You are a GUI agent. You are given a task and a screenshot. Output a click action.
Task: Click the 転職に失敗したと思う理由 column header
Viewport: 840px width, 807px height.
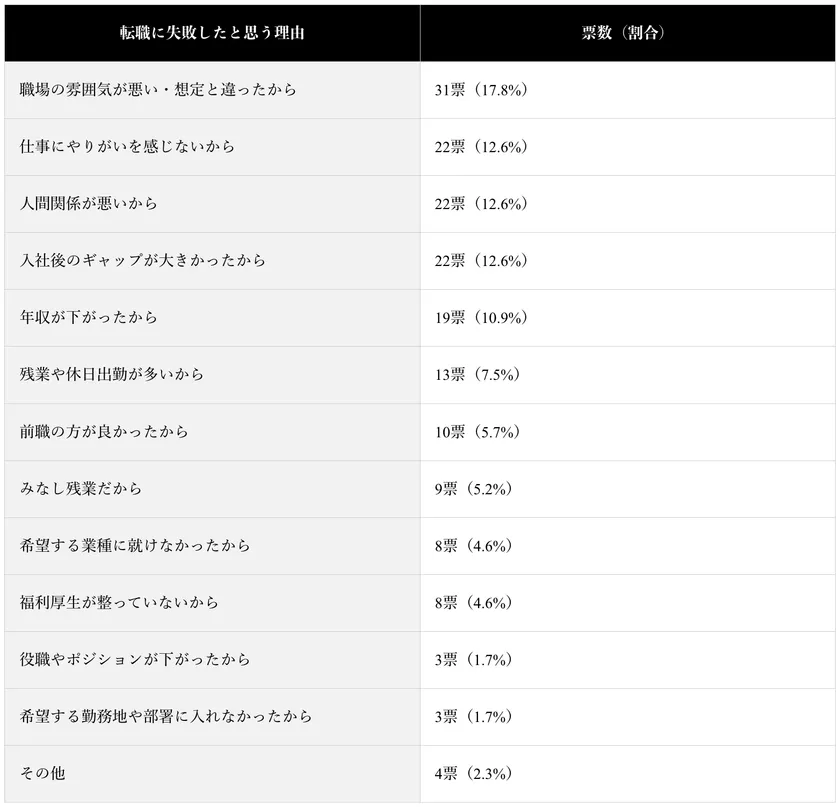pos(212,33)
